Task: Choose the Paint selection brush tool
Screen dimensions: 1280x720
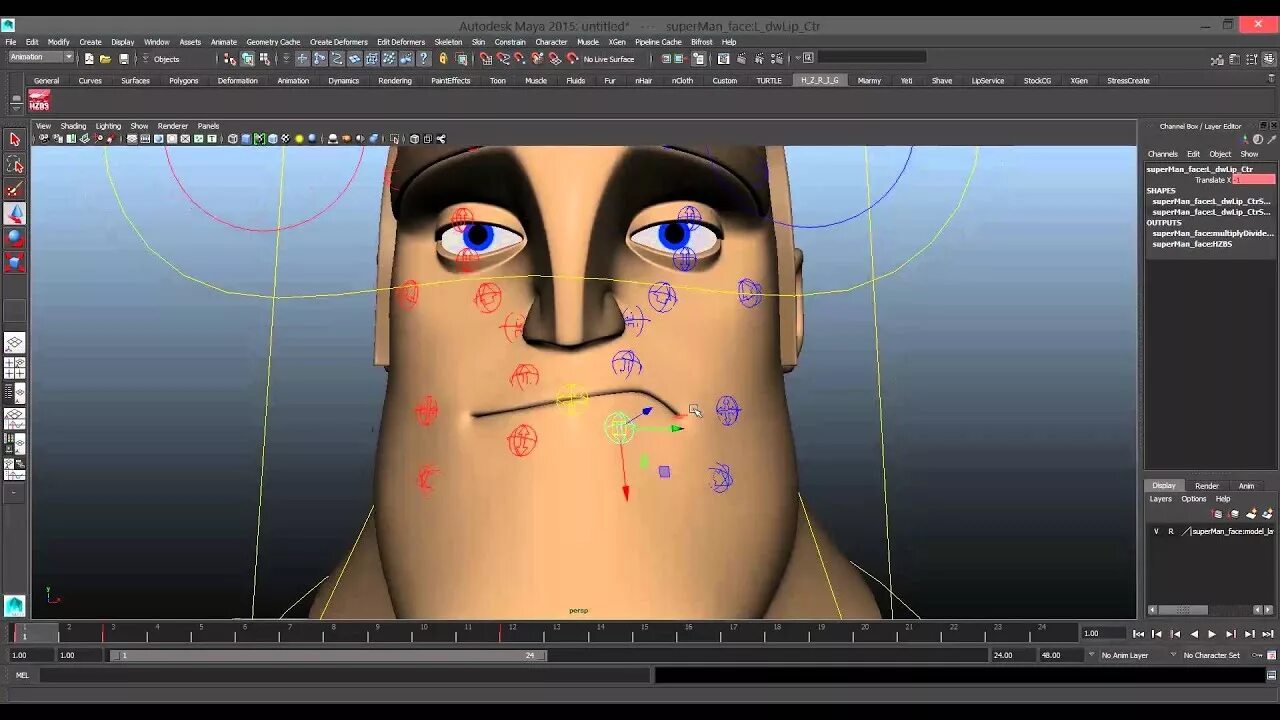Action: point(14,189)
